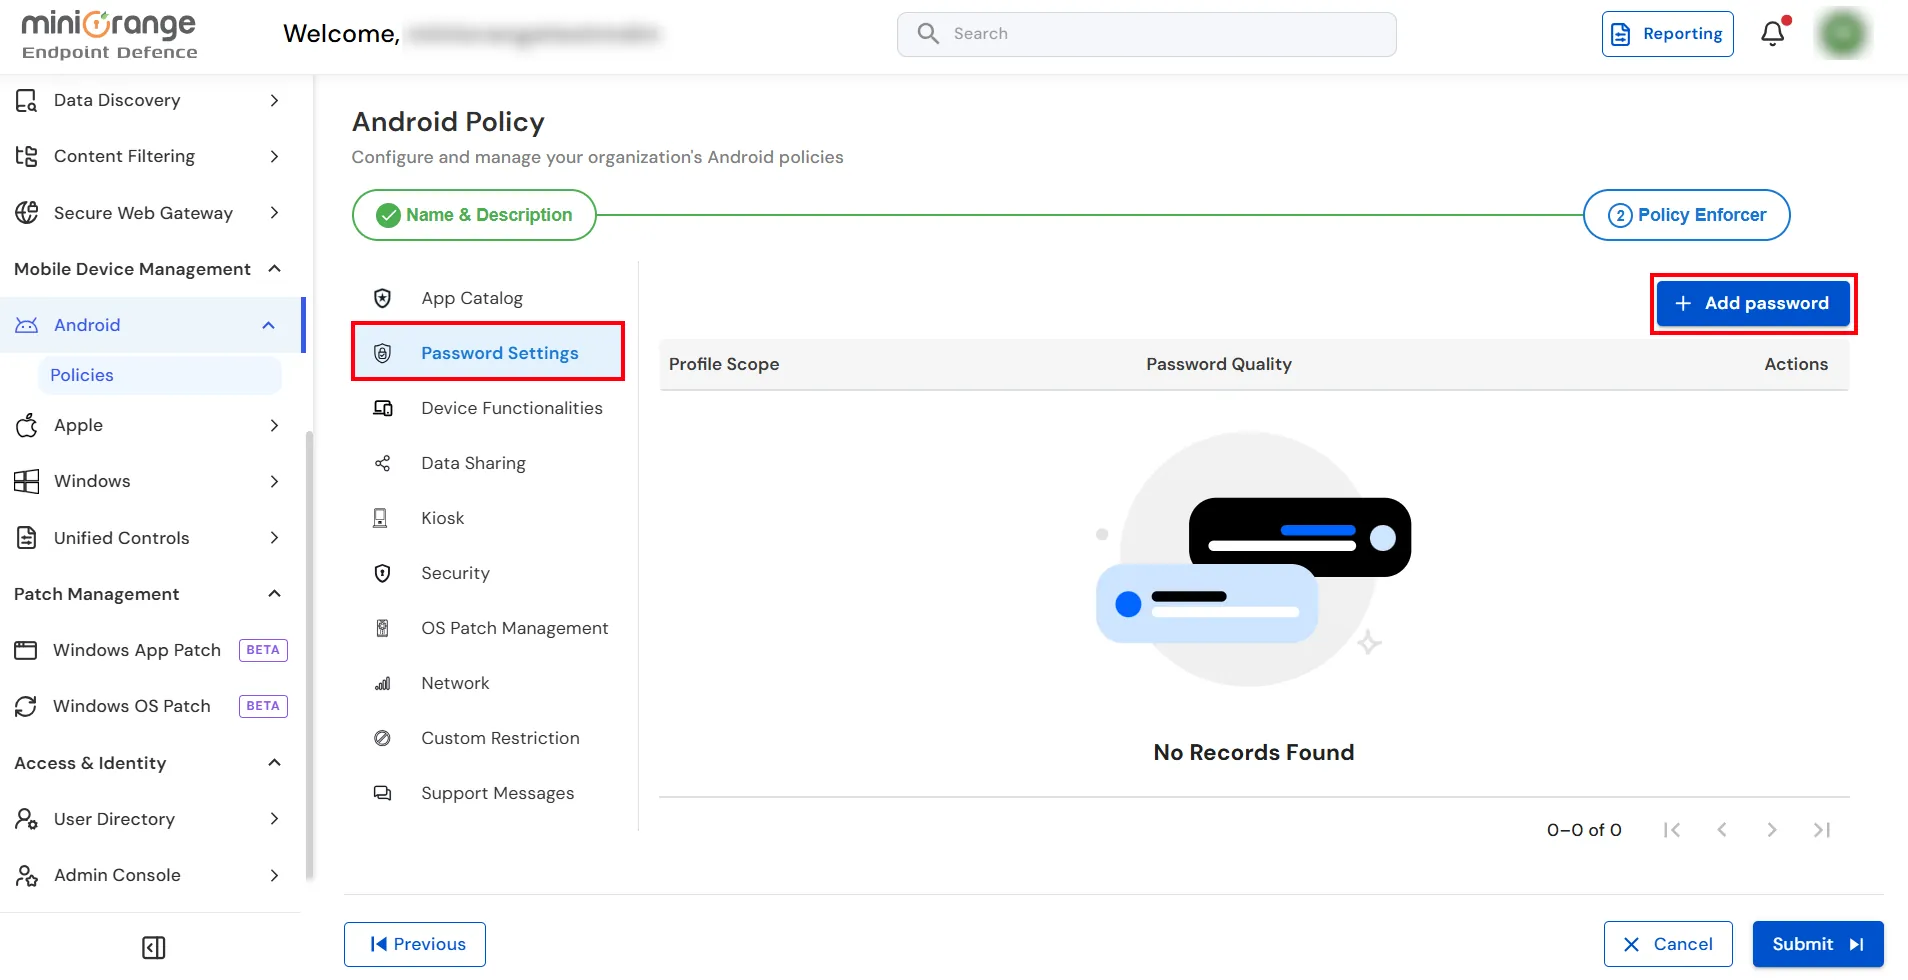Click the Windows OS Patch refresh icon
This screenshot has height=980, width=1908.
26,706
